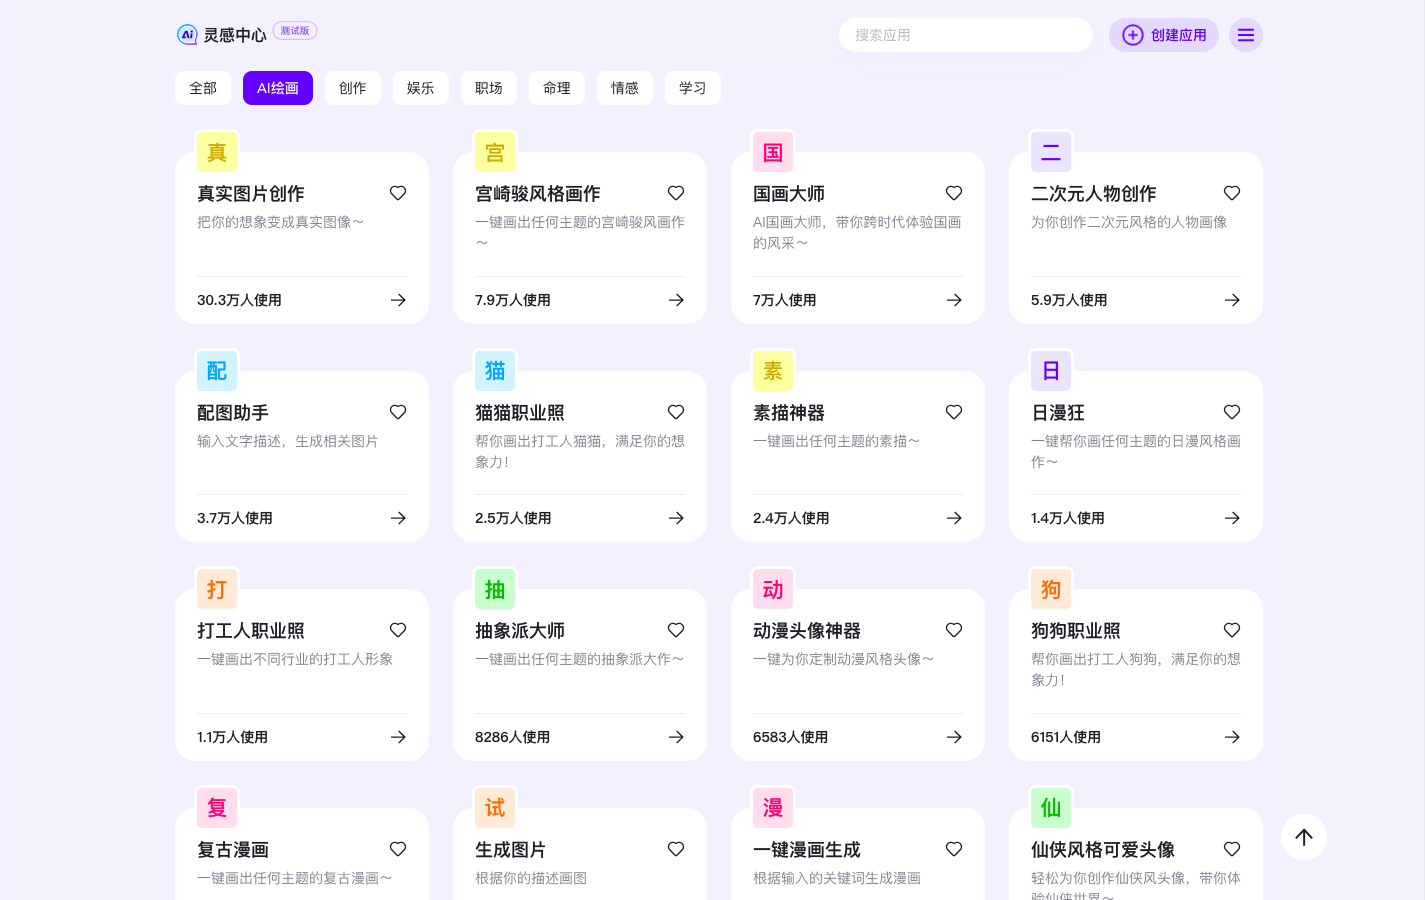Click the 猫 icon for 猫猫职业照
Screen dimensions: 1425x900
click(495, 371)
